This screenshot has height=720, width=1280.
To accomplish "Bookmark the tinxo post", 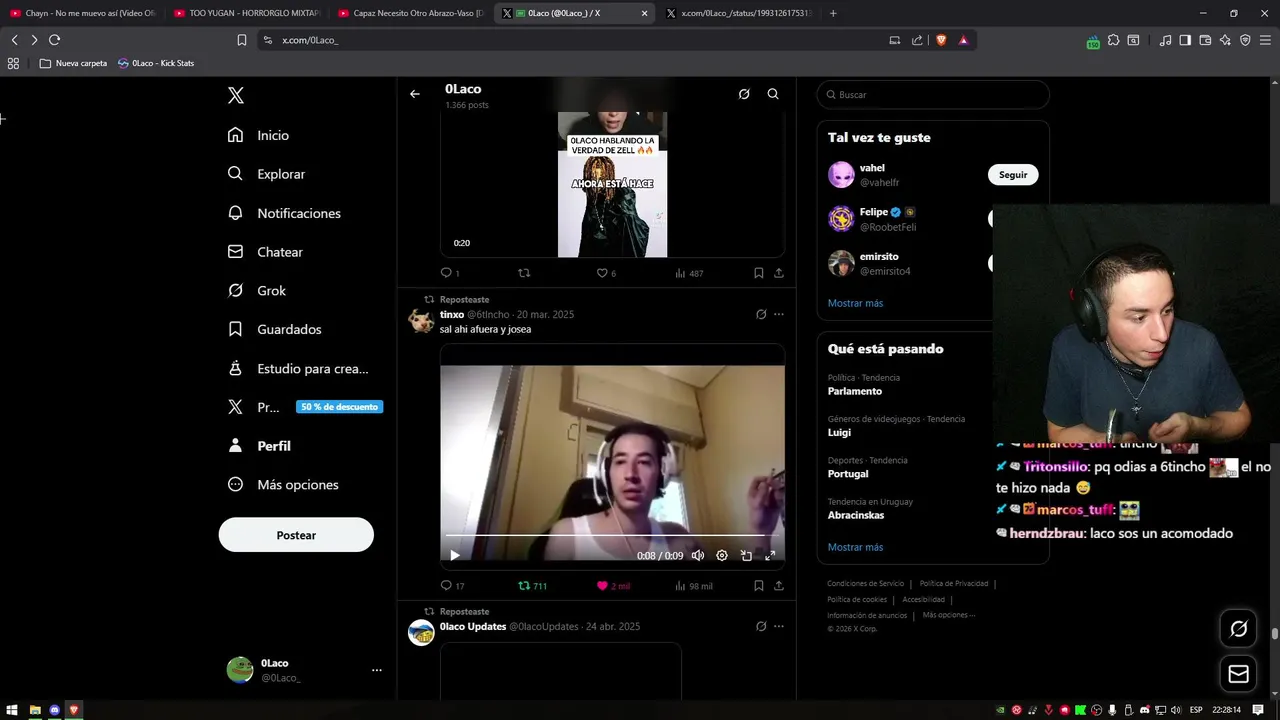I will click(758, 586).
